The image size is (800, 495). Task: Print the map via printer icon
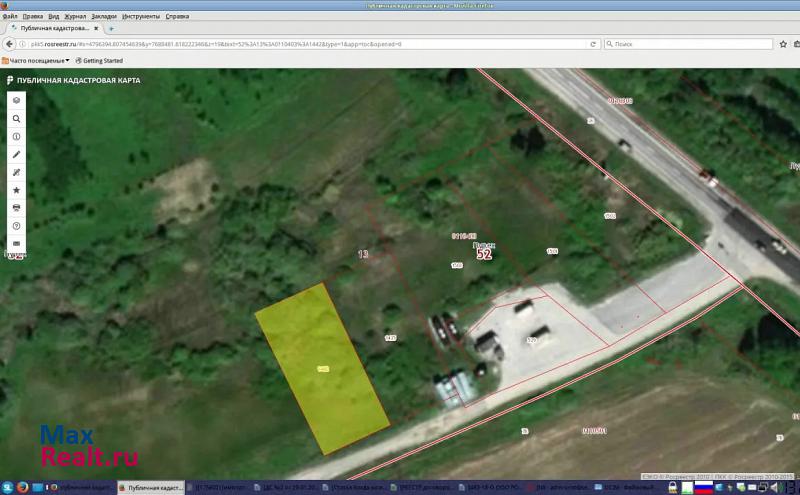pyautogui.click(x=17, y=207)
